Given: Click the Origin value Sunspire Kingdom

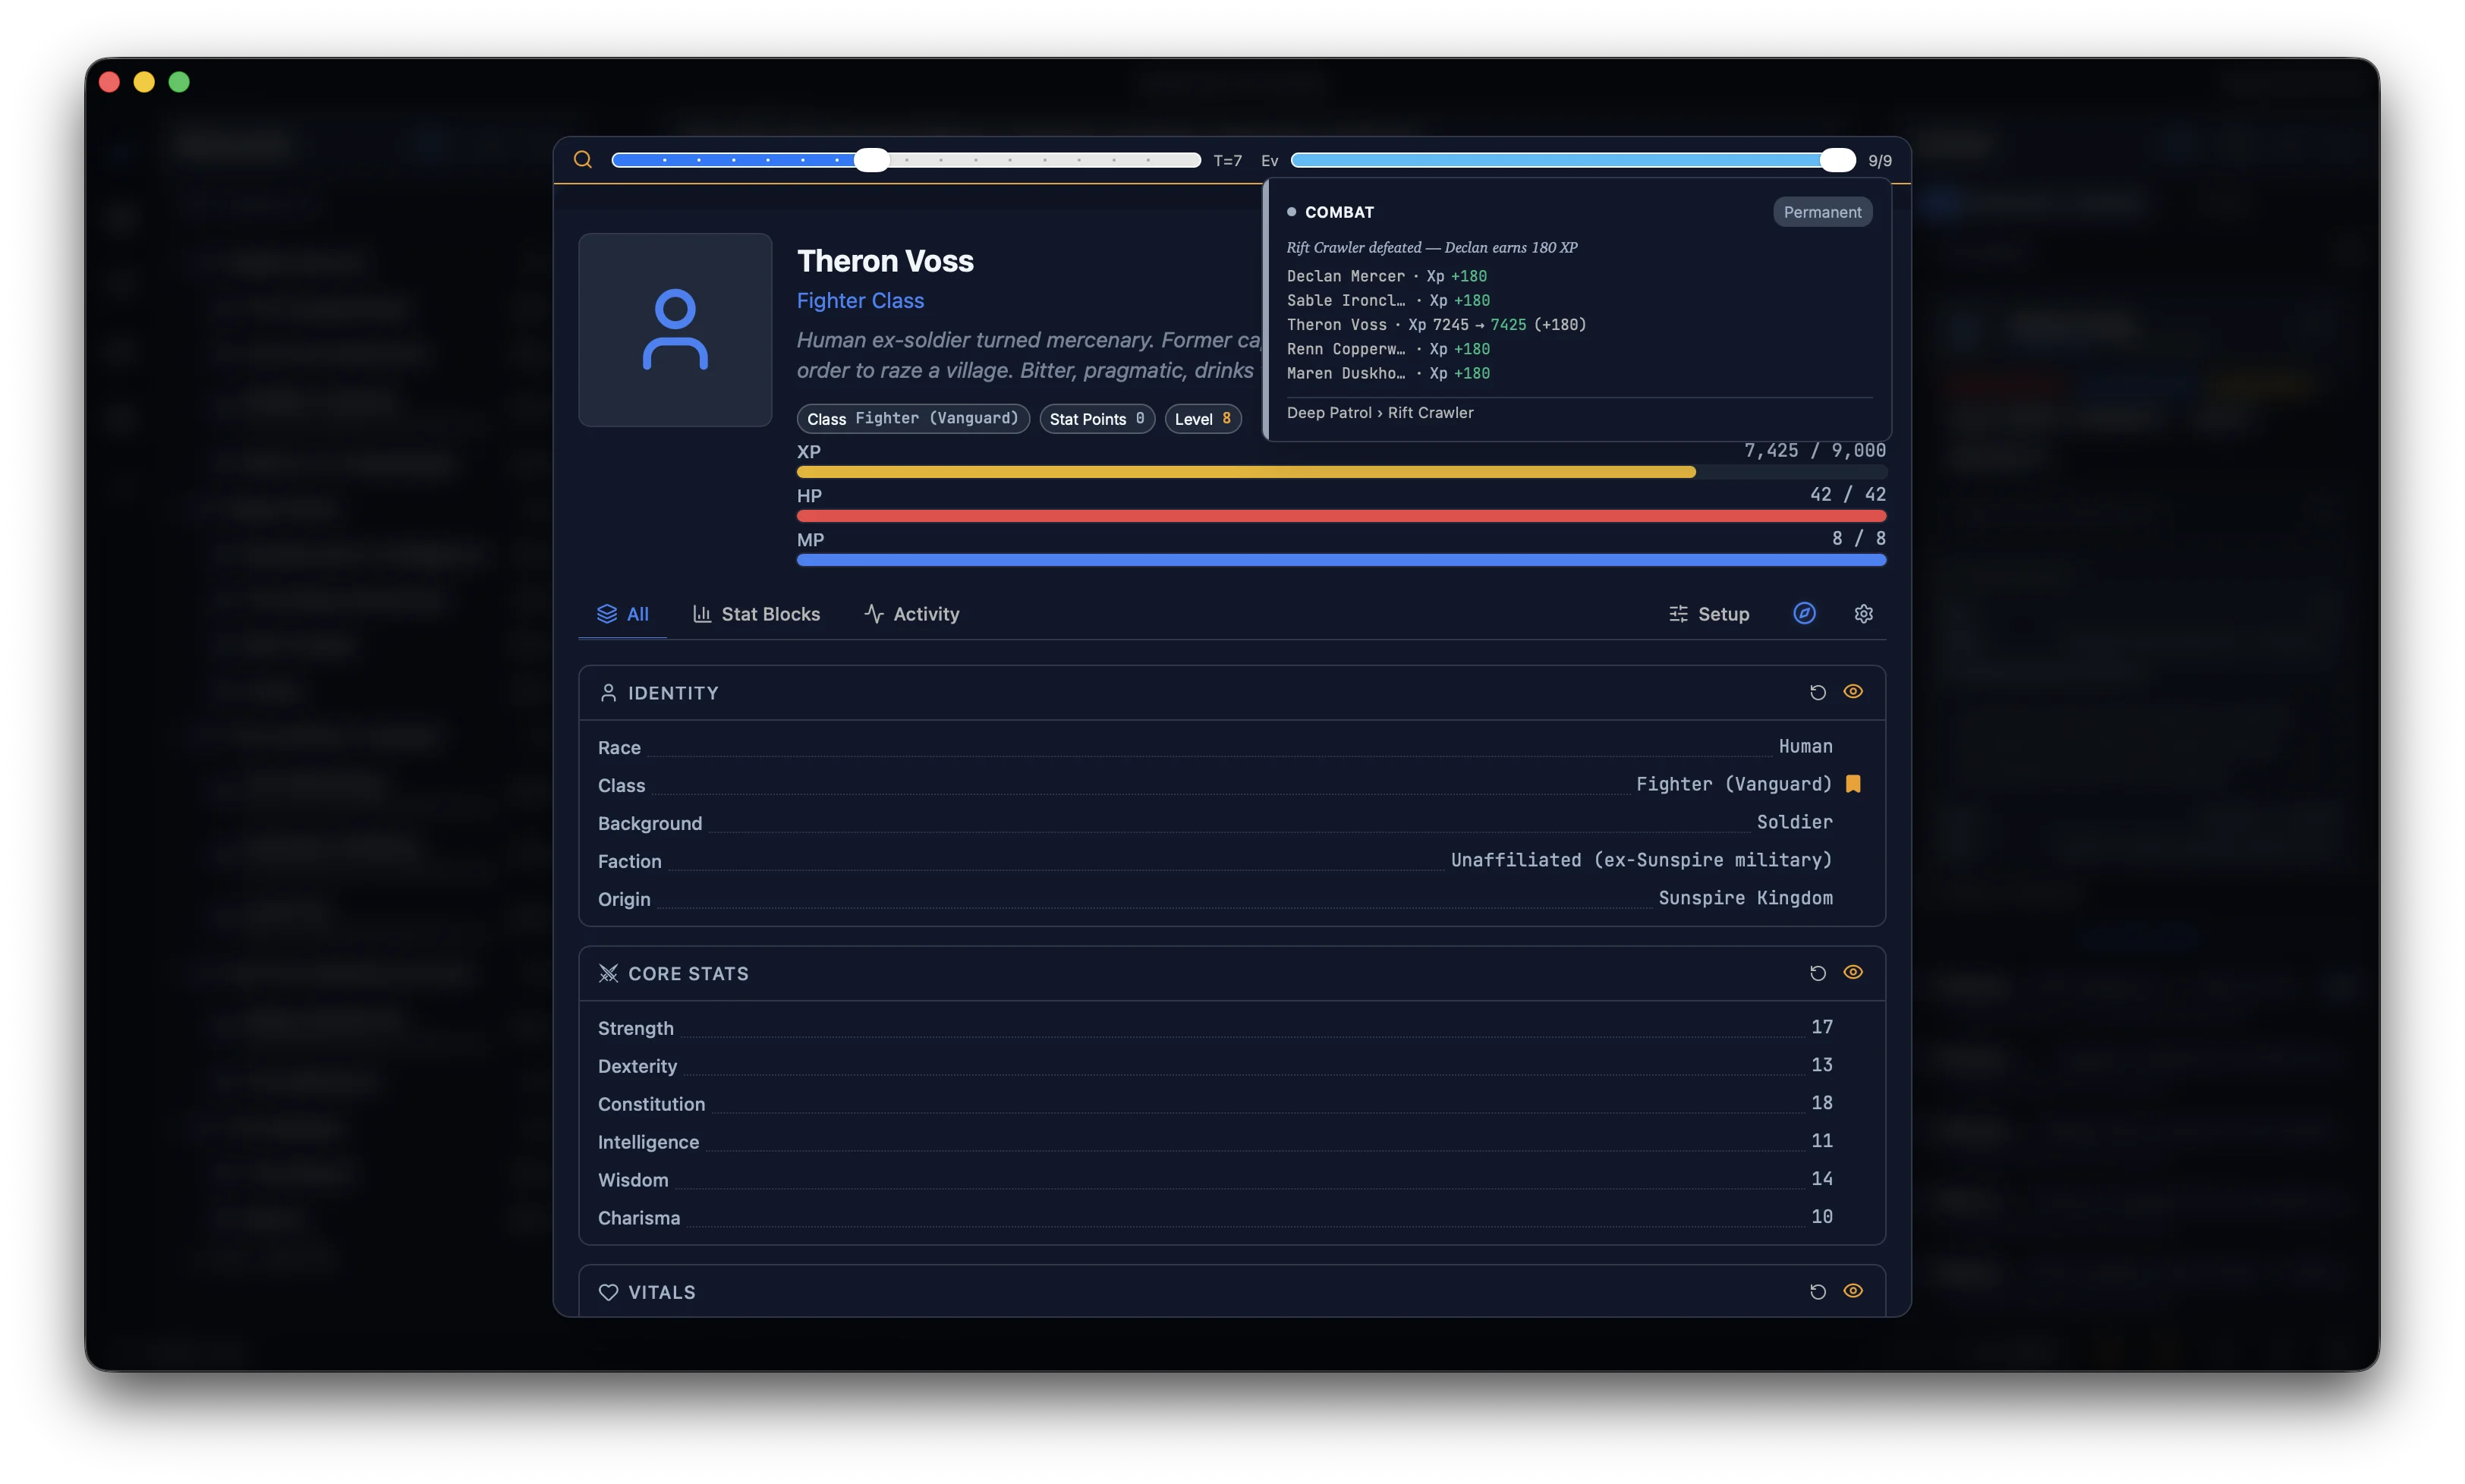Looking at the screenshot, I should [x=1745, y=898].
